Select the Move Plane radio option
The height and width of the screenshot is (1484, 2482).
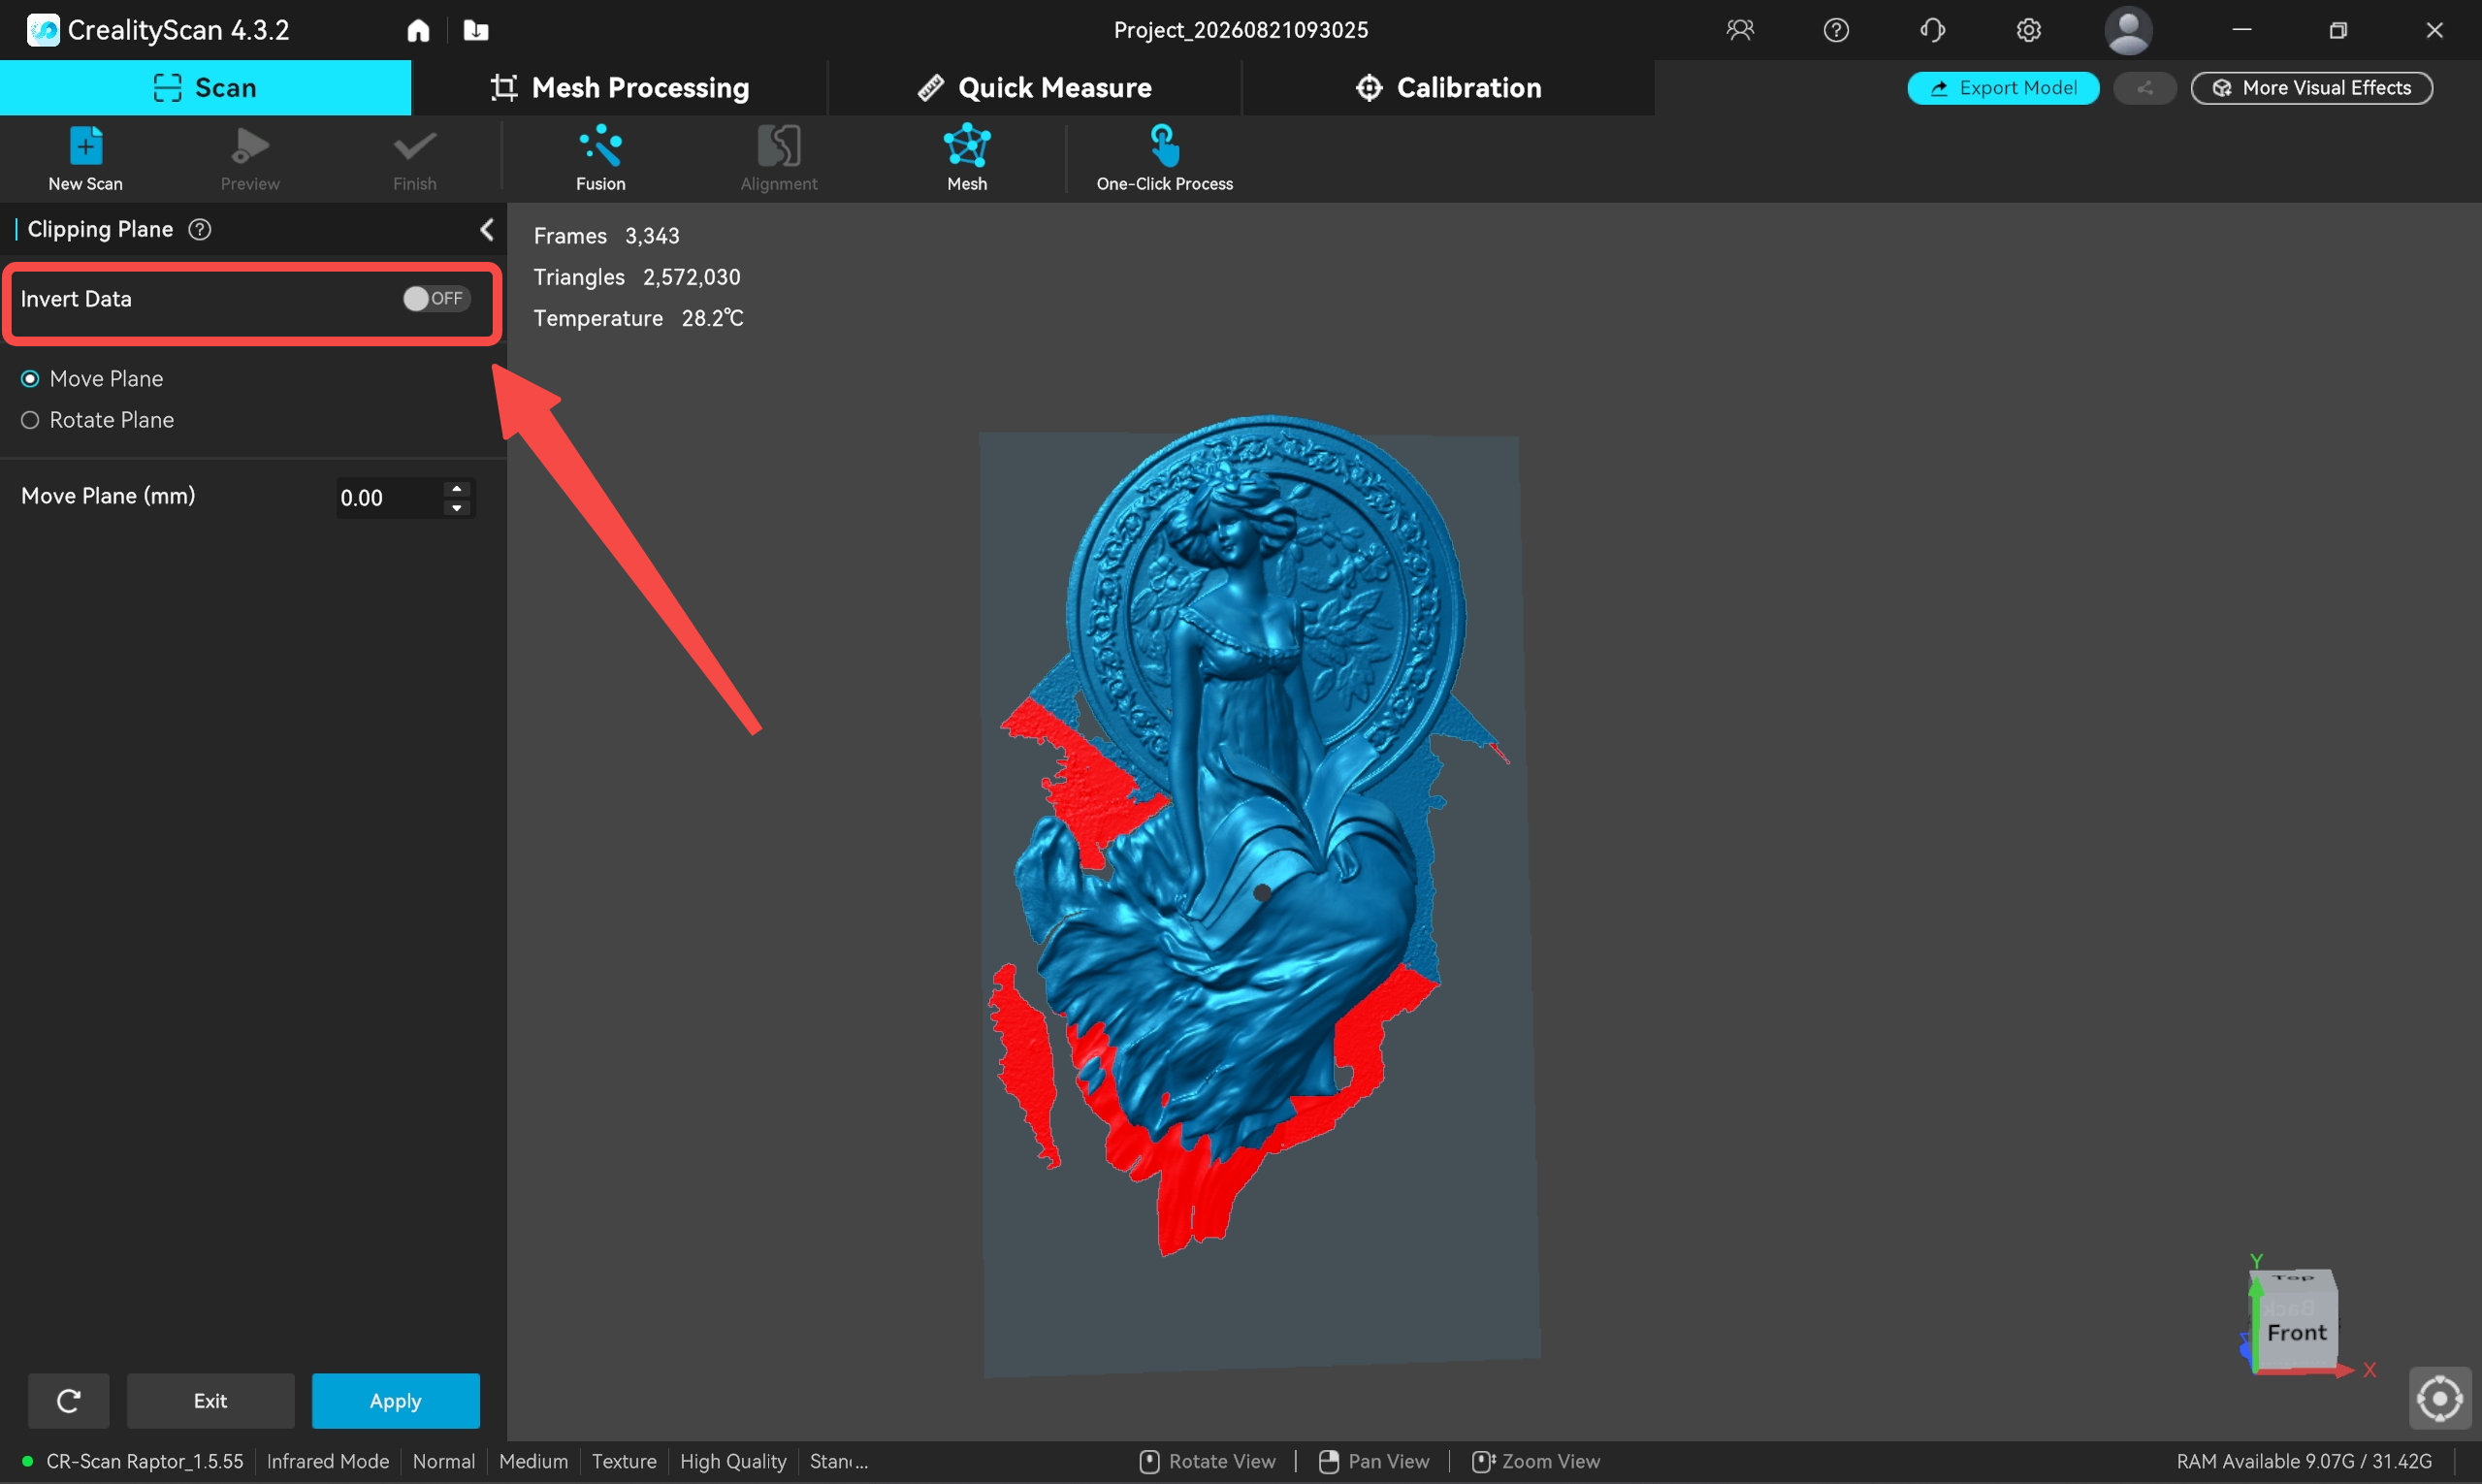click(30, 379)
